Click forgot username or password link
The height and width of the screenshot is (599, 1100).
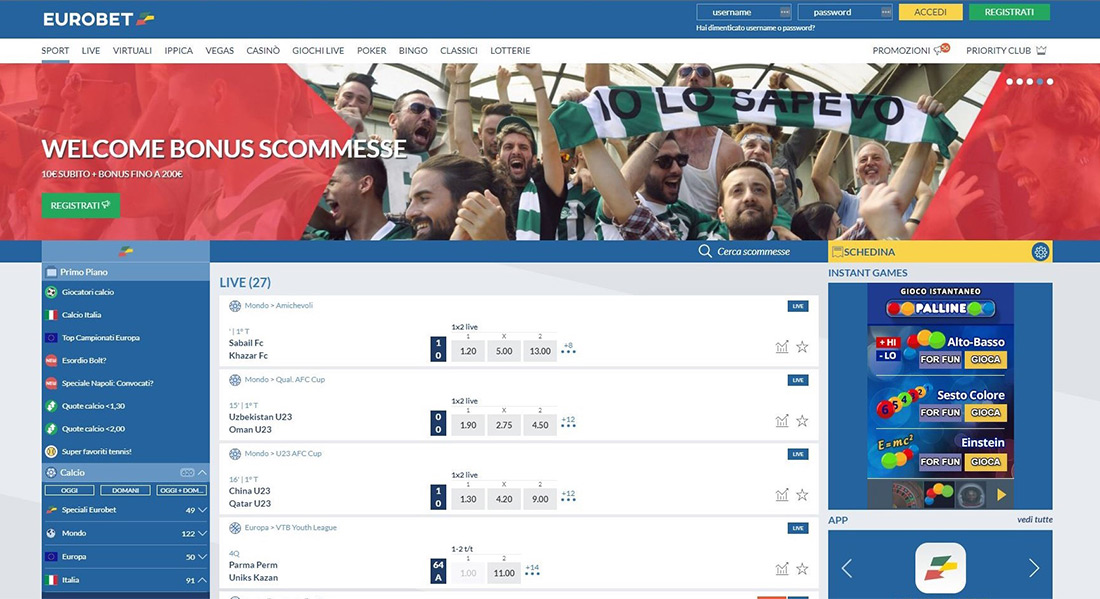click(755, 28)
